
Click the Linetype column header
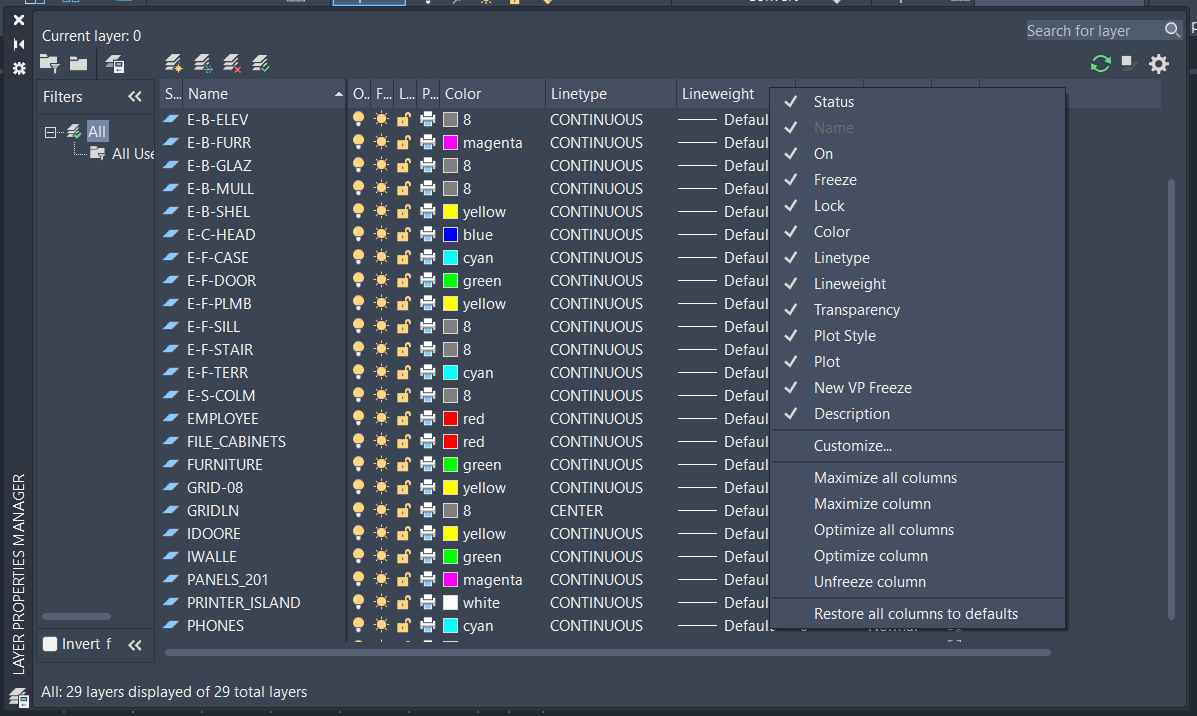pyautogui.click(x=611, y=94)
